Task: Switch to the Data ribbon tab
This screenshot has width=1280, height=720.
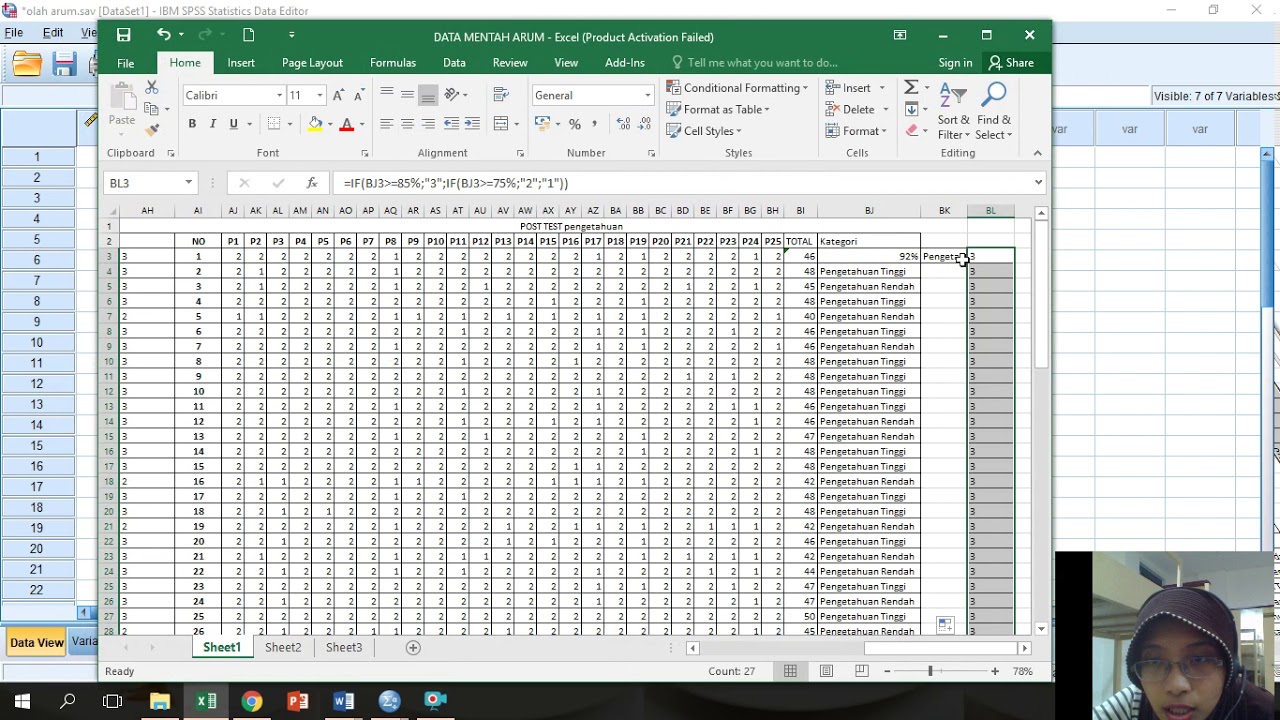Action: (x=454, y=62)
